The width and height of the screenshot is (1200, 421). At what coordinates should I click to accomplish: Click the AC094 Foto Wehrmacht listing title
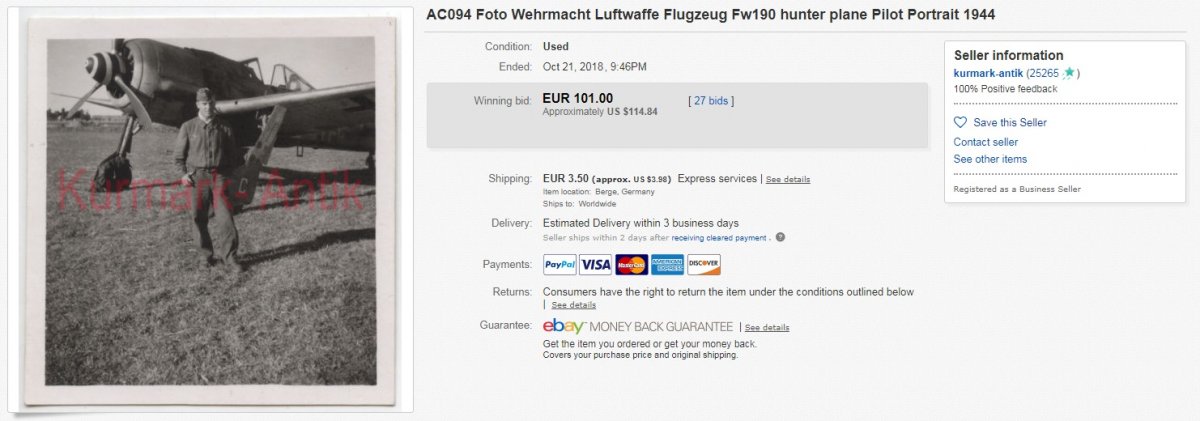tap(710, 15)
